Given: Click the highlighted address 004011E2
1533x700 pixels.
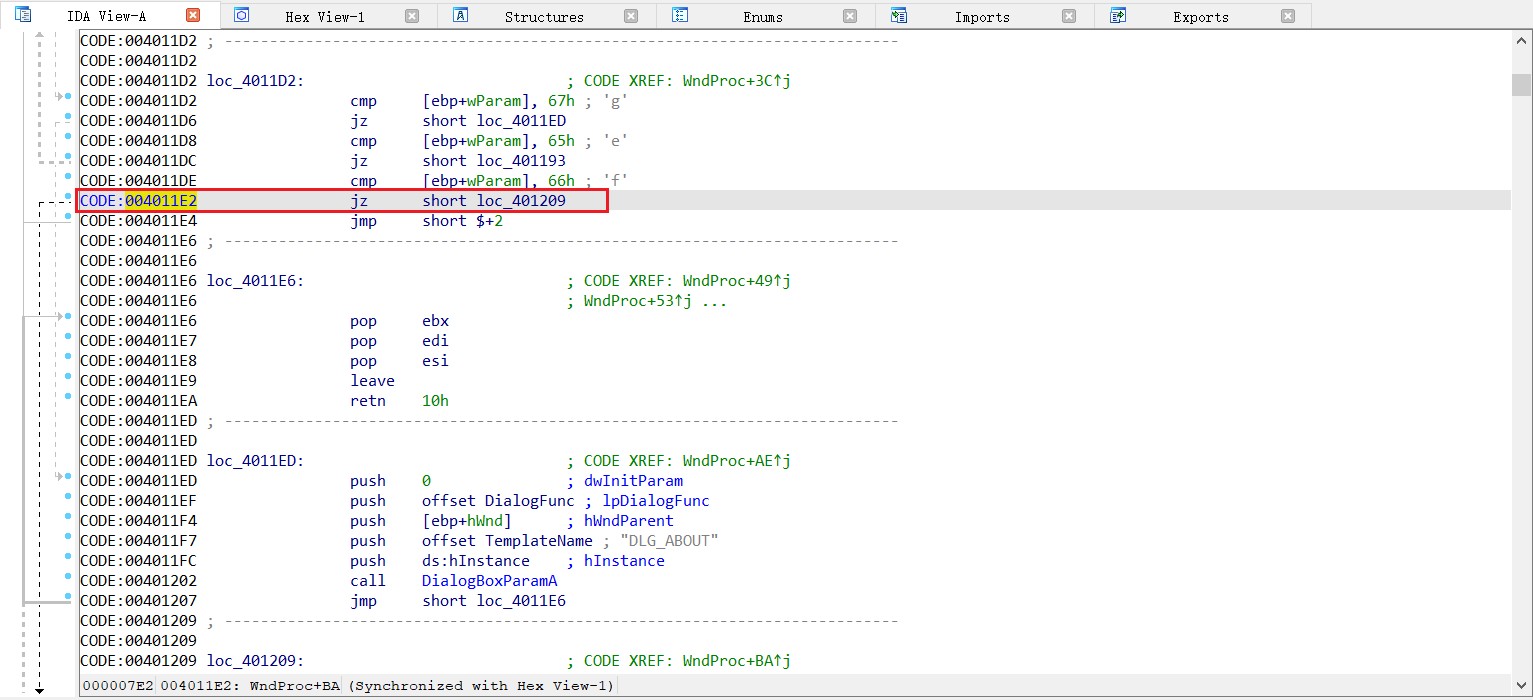Looking at the screenshot, I should coord(161,201).
